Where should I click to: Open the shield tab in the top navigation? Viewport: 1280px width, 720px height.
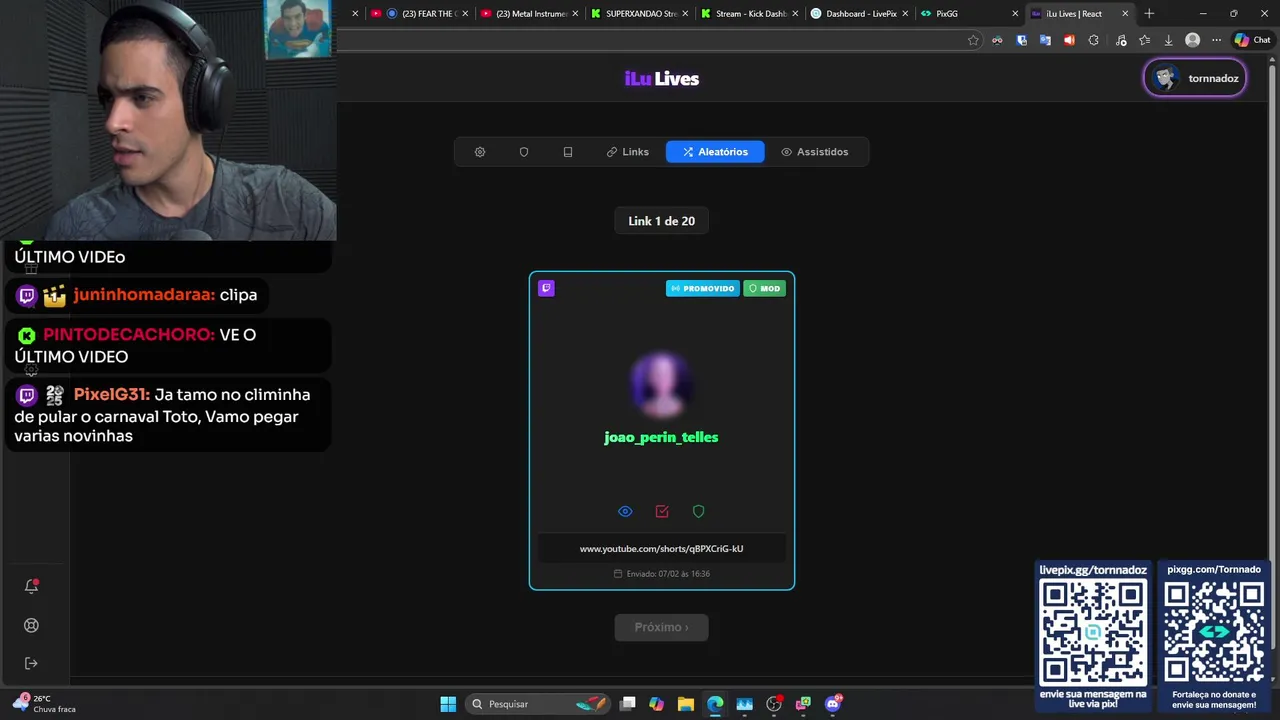click(x=524, y=152)
